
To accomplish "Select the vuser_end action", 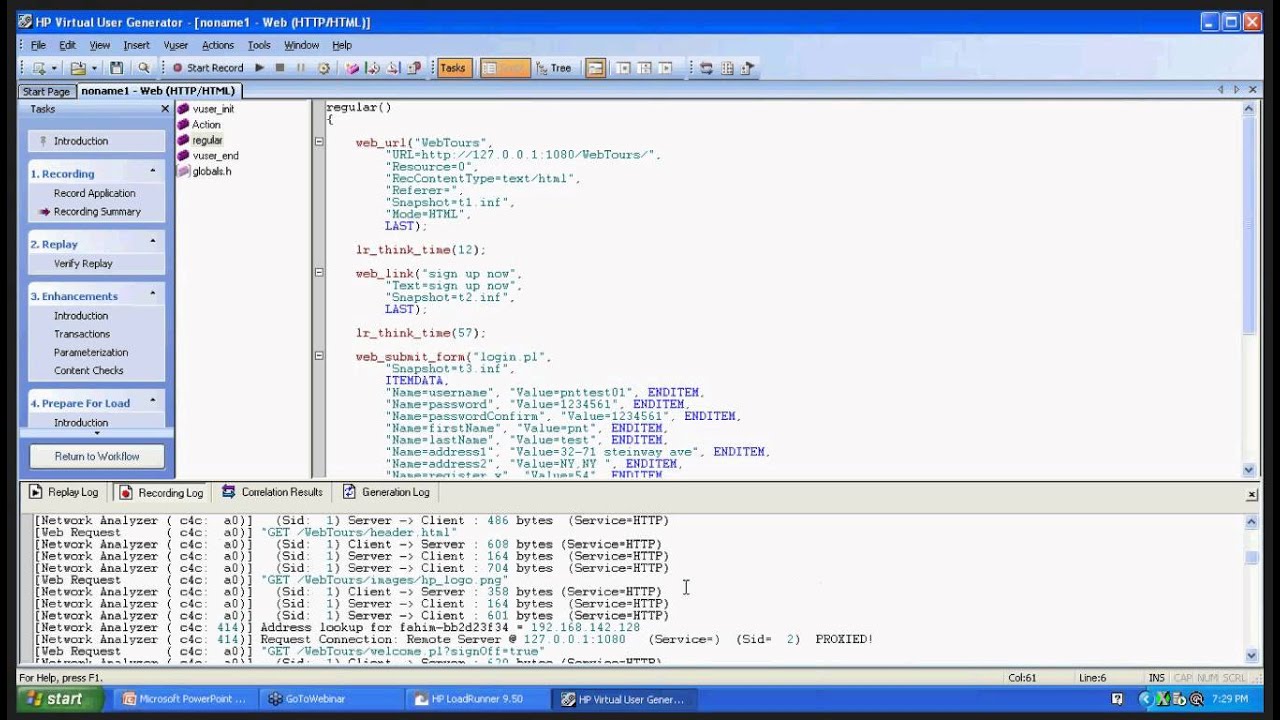I will coord(215,156).
